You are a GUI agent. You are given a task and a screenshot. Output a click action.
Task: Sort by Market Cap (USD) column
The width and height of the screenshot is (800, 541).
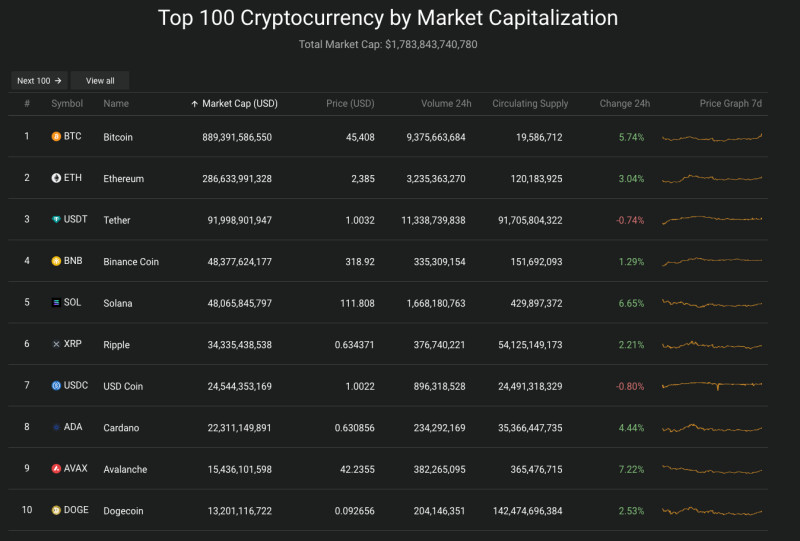234,104
